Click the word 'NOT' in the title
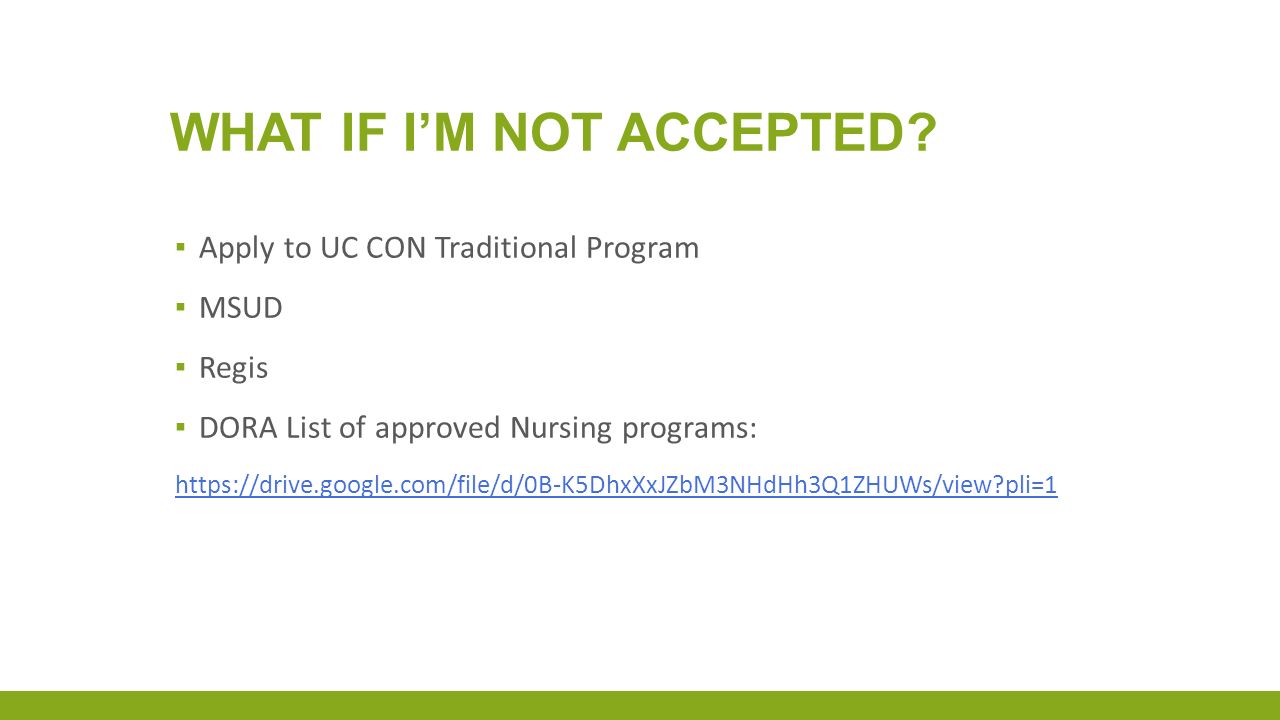 pyautogui.click(x=548, y=134)
